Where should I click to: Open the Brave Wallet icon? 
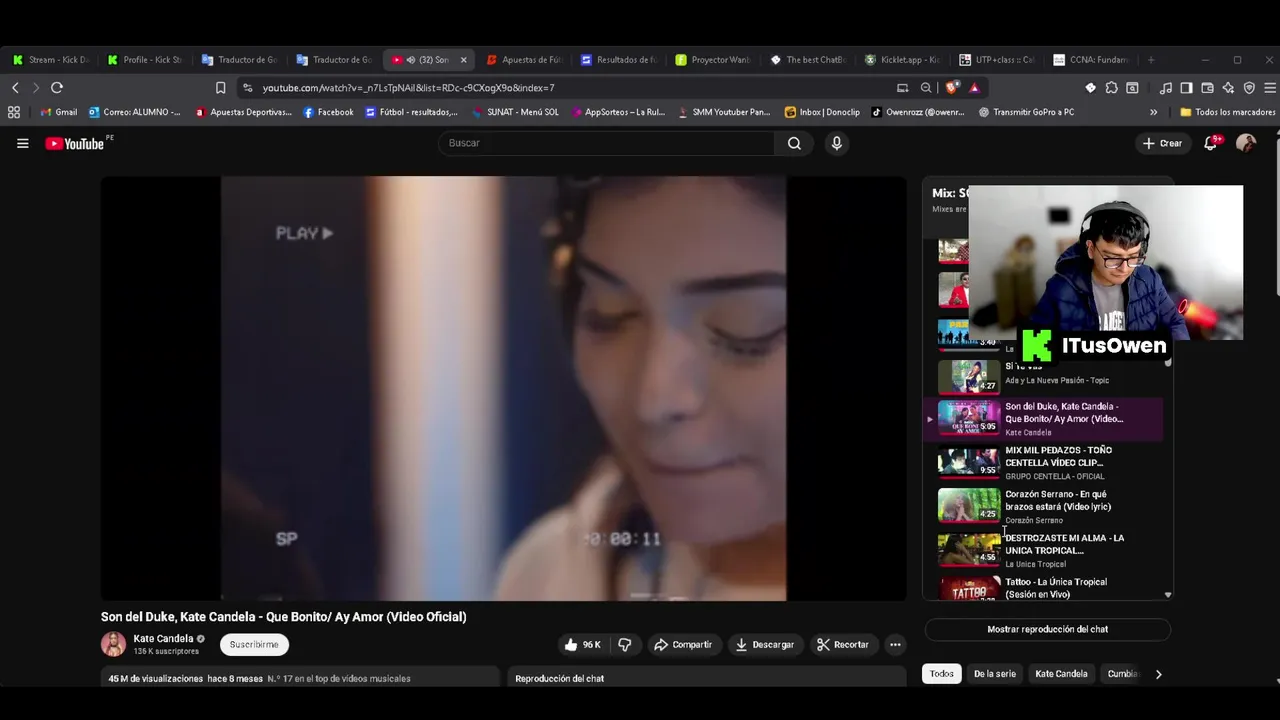[1207, 88]
